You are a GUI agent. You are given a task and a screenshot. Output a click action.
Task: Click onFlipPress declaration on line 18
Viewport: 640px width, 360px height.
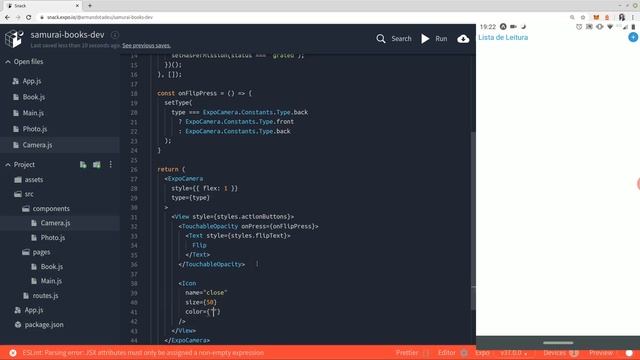(x=198, y=93)
